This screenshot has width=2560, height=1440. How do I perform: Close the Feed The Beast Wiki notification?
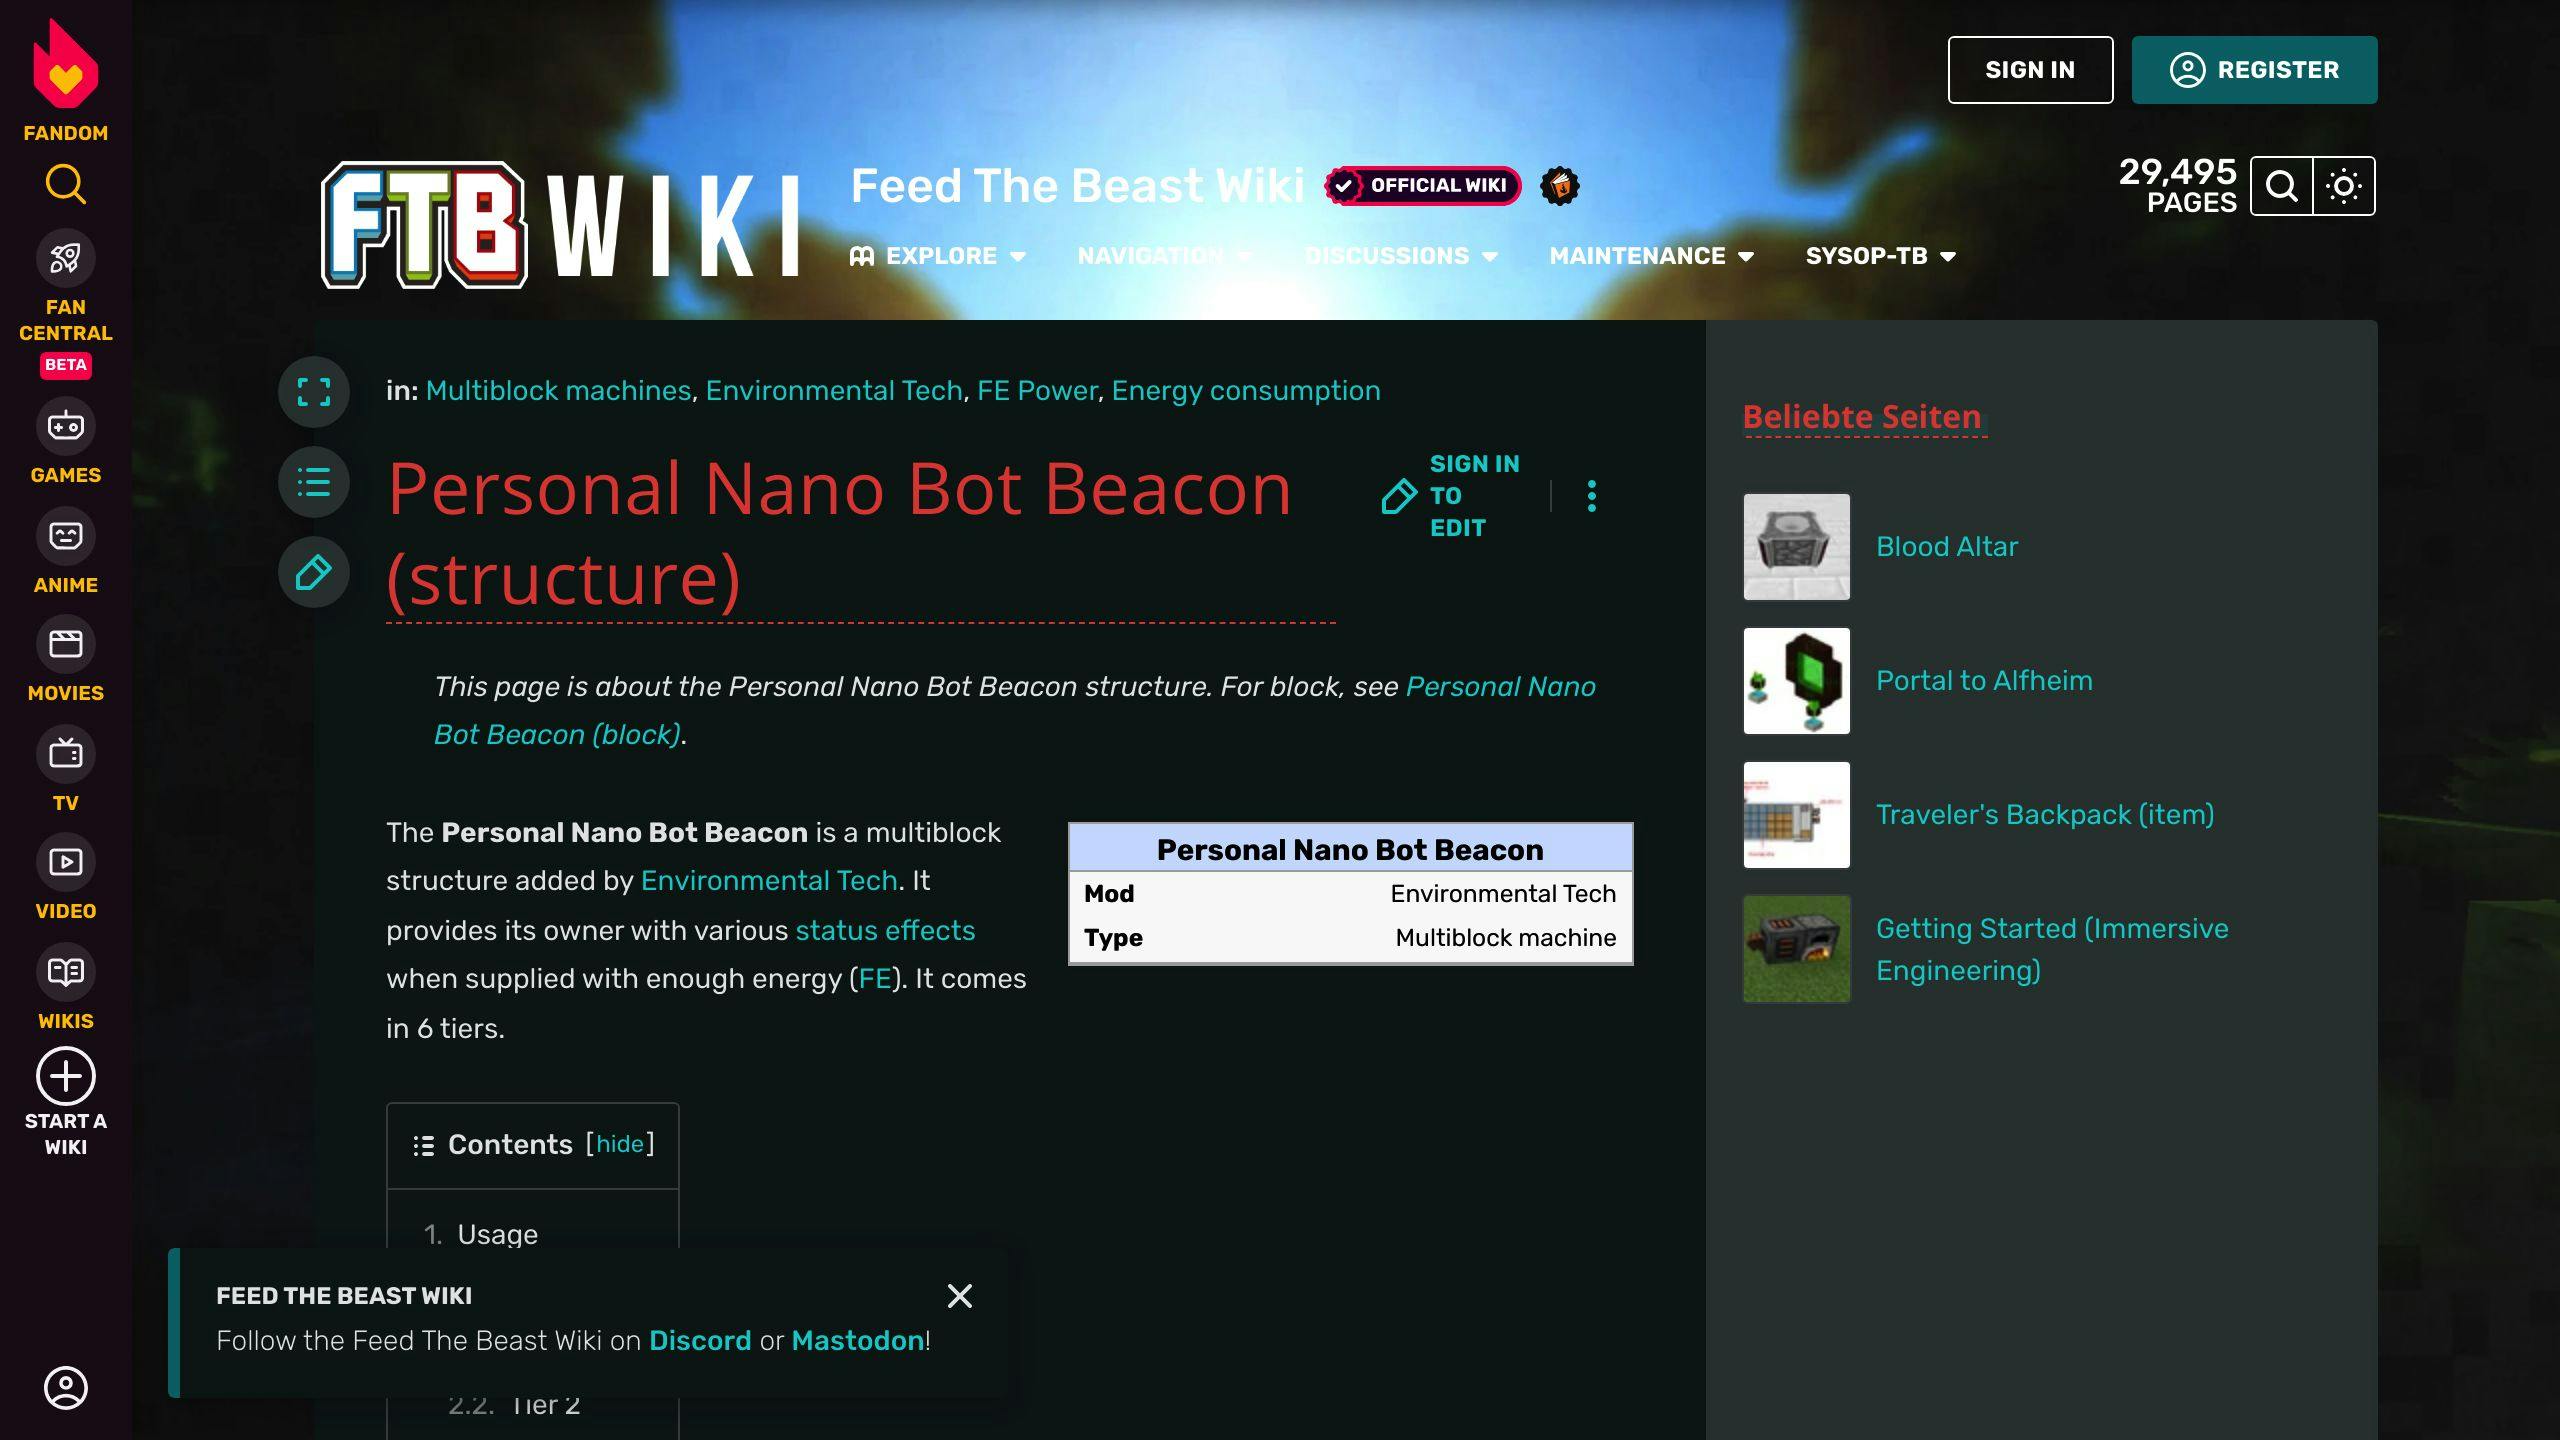960,1296
